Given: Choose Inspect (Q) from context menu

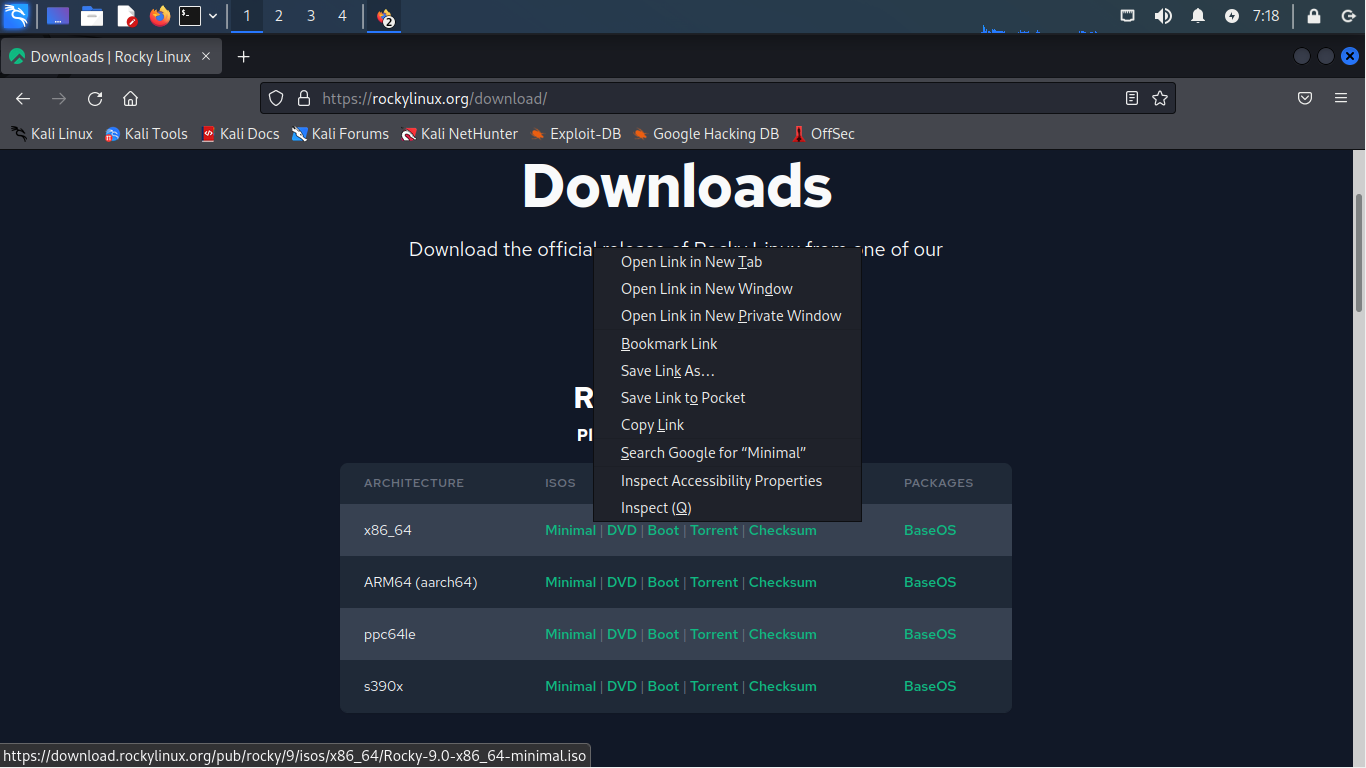Looking at the screenshot, I should (x=727, y=508).
